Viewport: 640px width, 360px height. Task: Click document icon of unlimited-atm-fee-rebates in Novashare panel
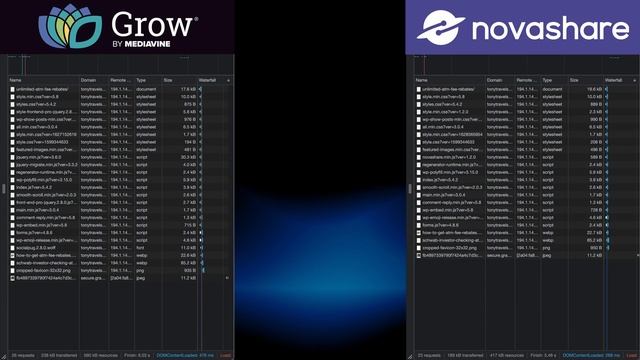[x=418, y=89]
